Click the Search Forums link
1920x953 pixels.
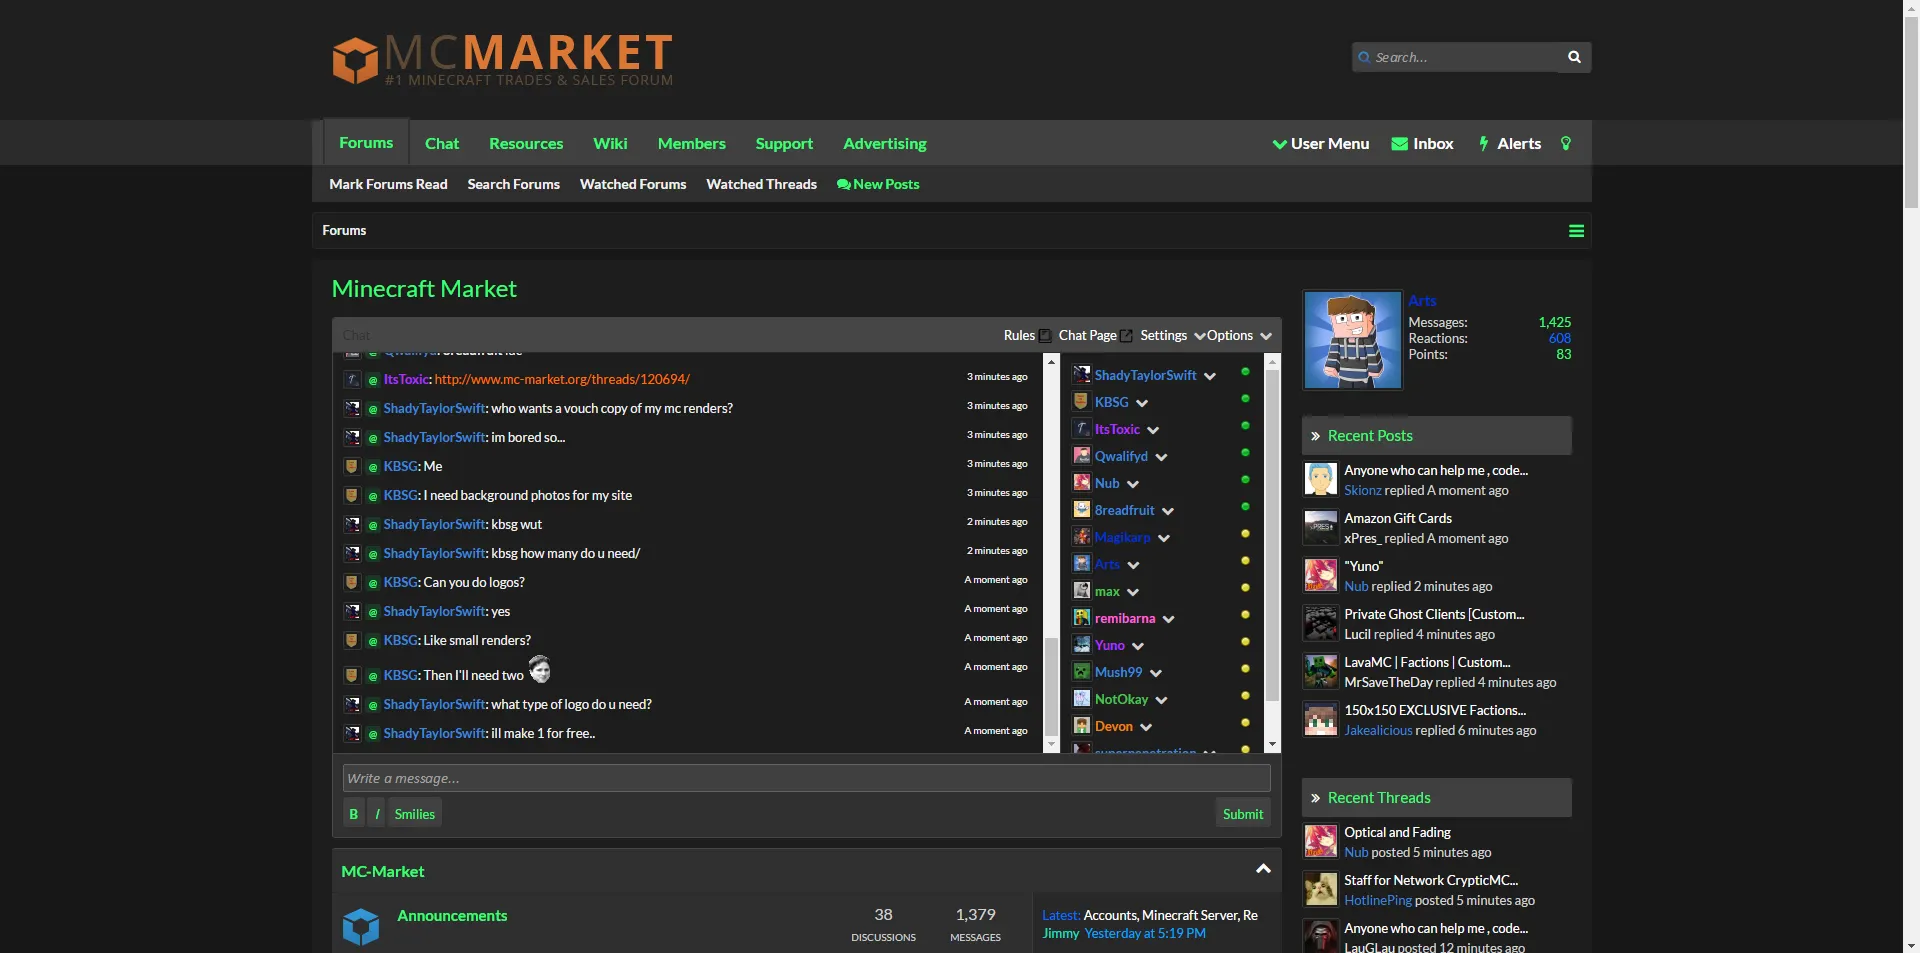(x=513, y=184)
